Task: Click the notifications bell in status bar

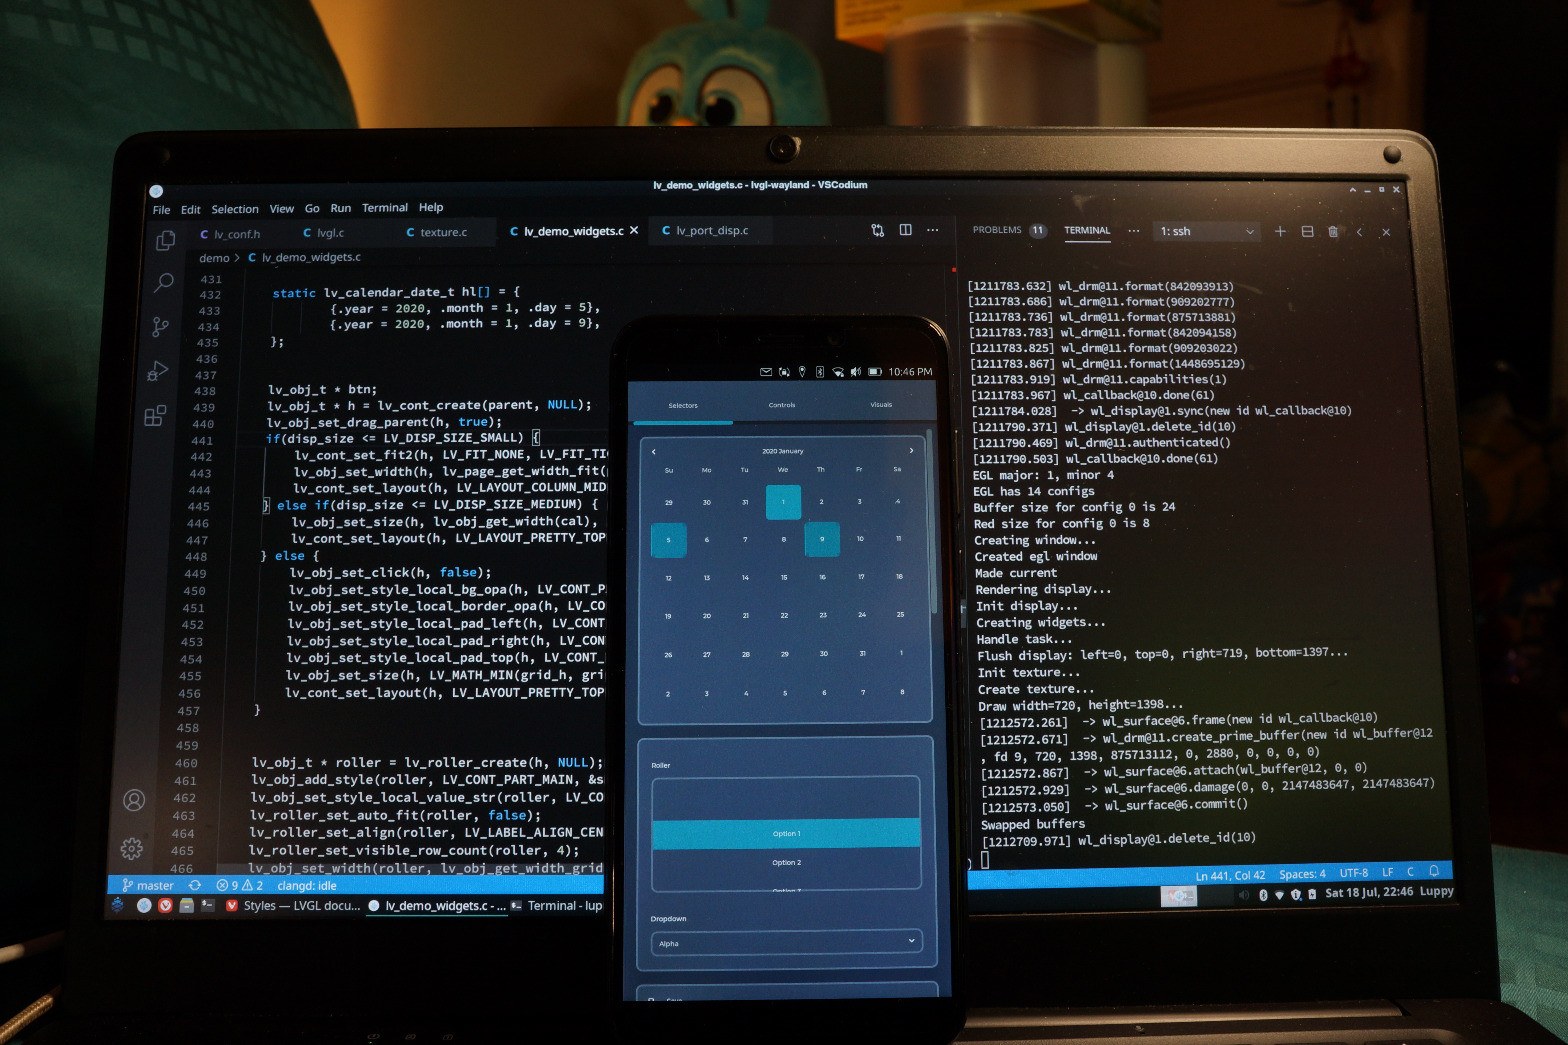Action: [1434, 871]
